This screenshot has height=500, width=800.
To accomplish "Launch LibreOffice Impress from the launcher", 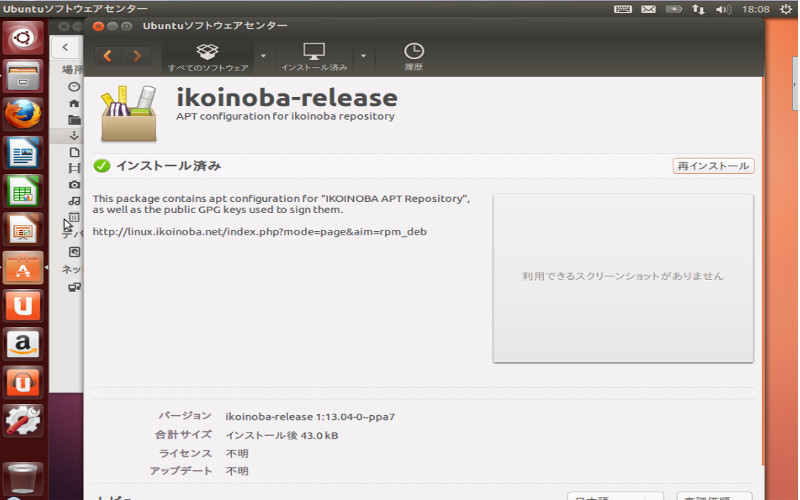I will pos(23,229).
